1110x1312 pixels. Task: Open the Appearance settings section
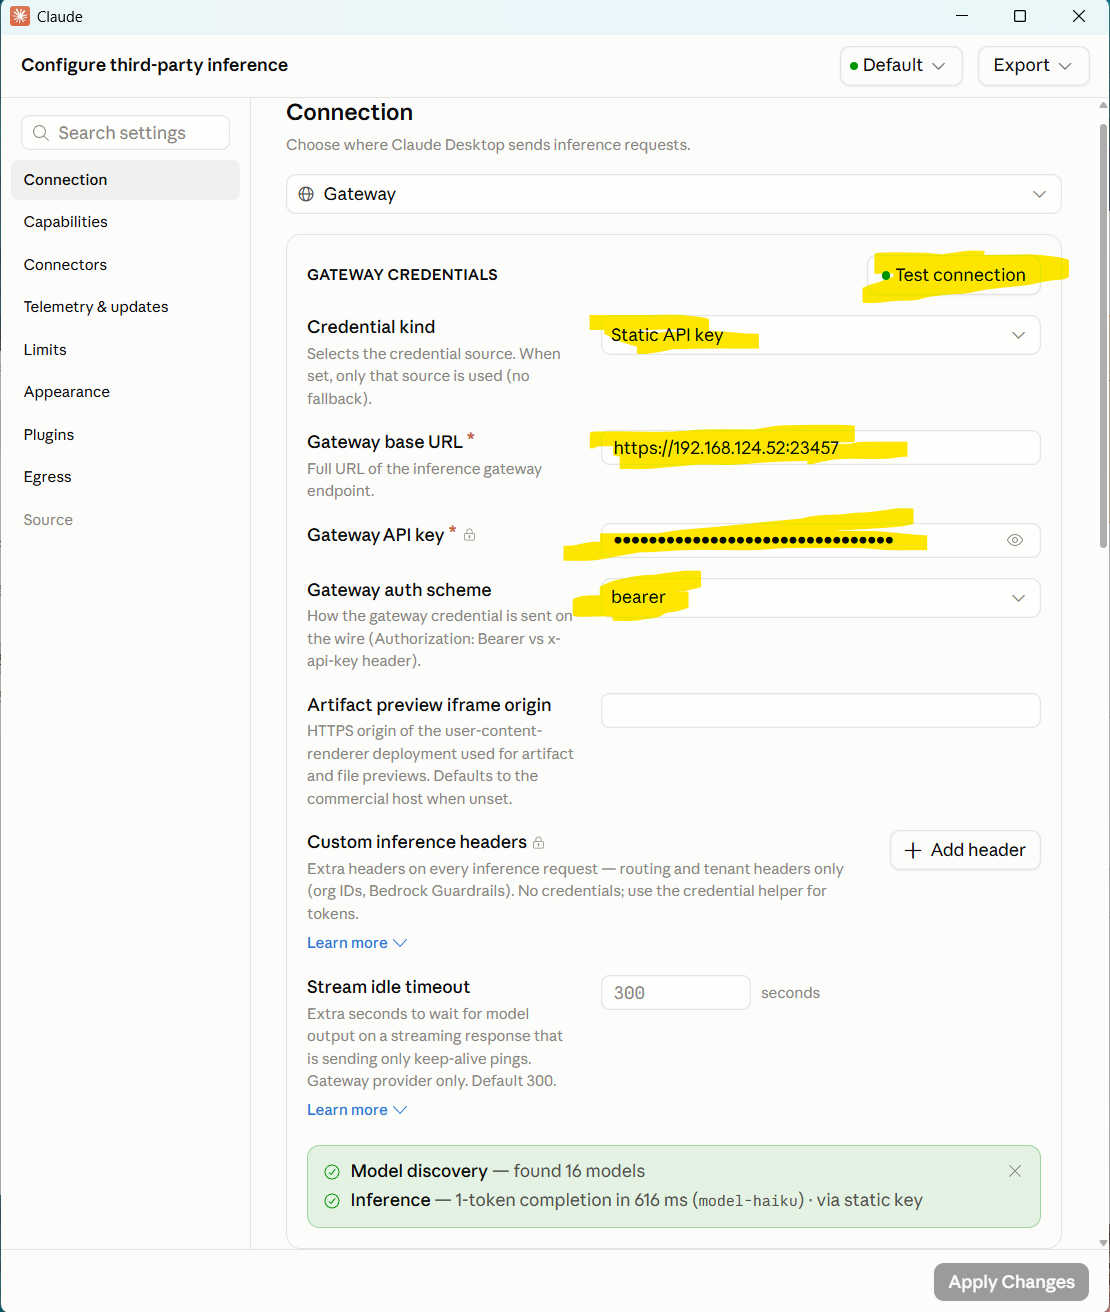click(x=125, y=392)
